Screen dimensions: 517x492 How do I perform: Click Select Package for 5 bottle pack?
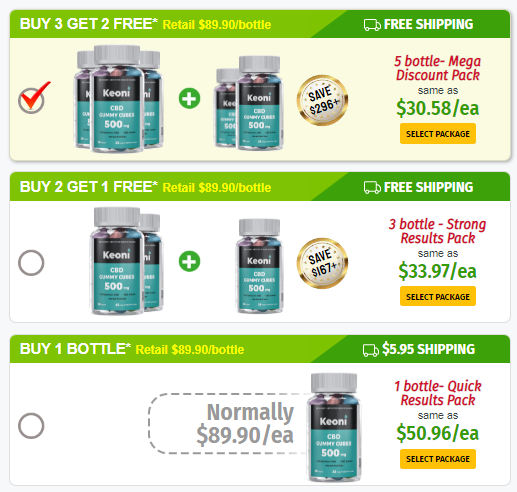point(438,134)
